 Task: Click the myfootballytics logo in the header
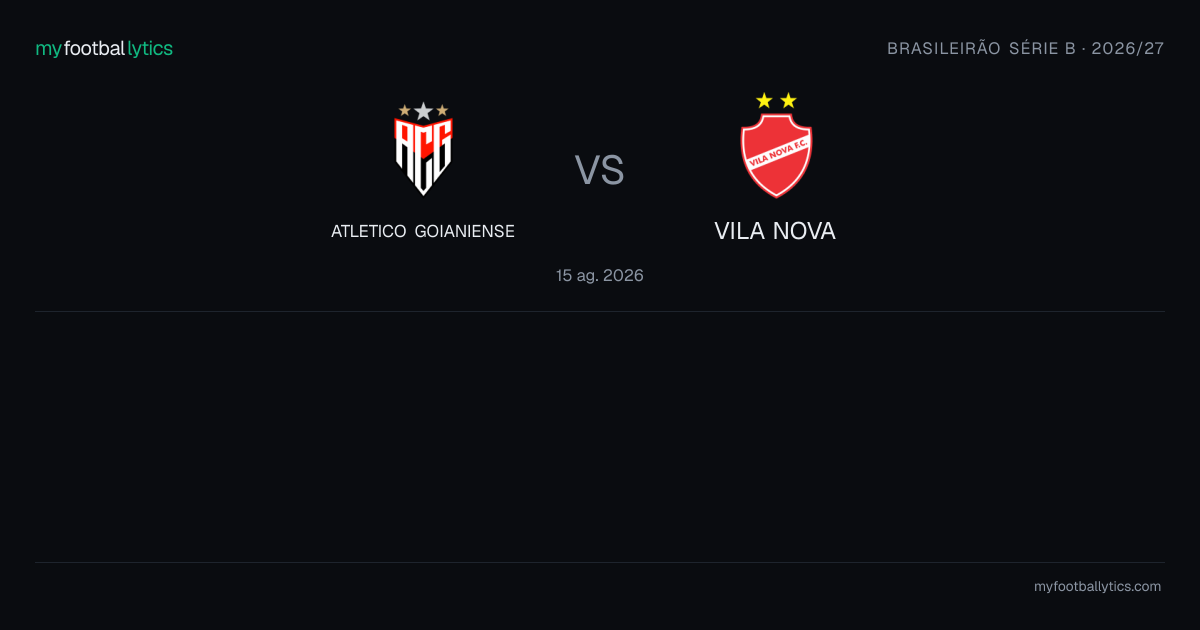pyautogui.click(x=104, y=48)
